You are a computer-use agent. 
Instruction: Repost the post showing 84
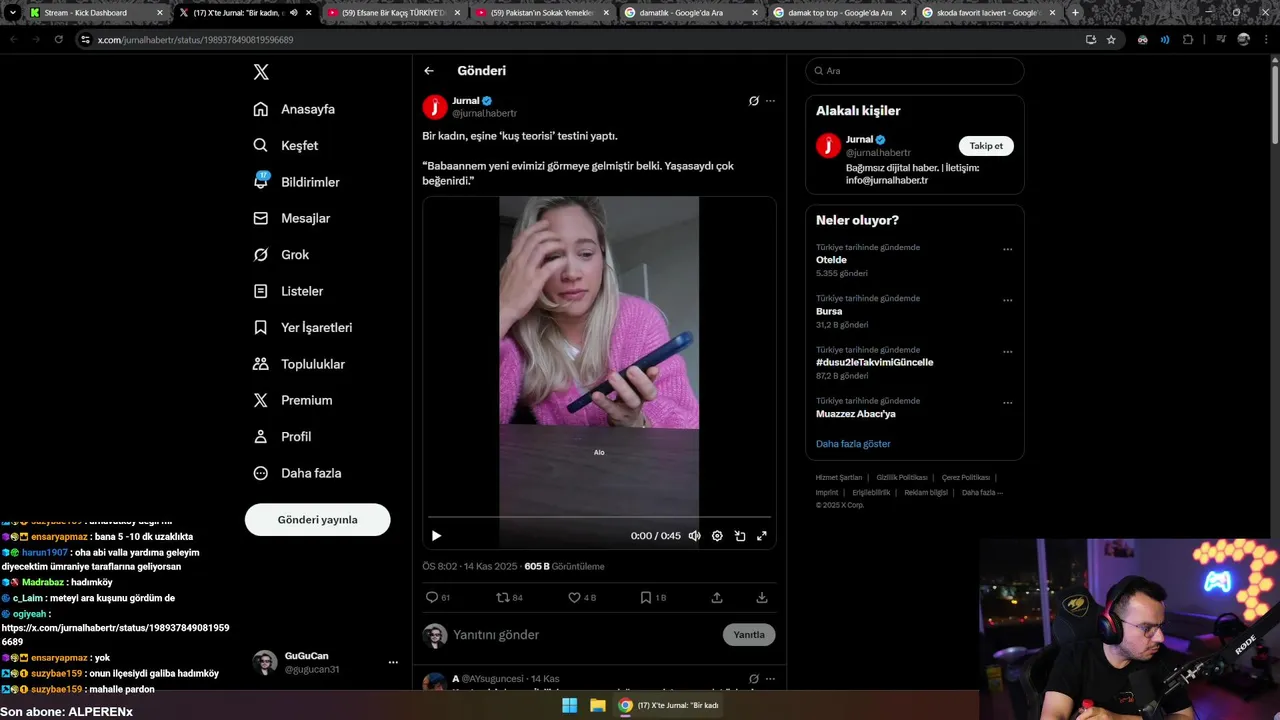click(510, 597)
